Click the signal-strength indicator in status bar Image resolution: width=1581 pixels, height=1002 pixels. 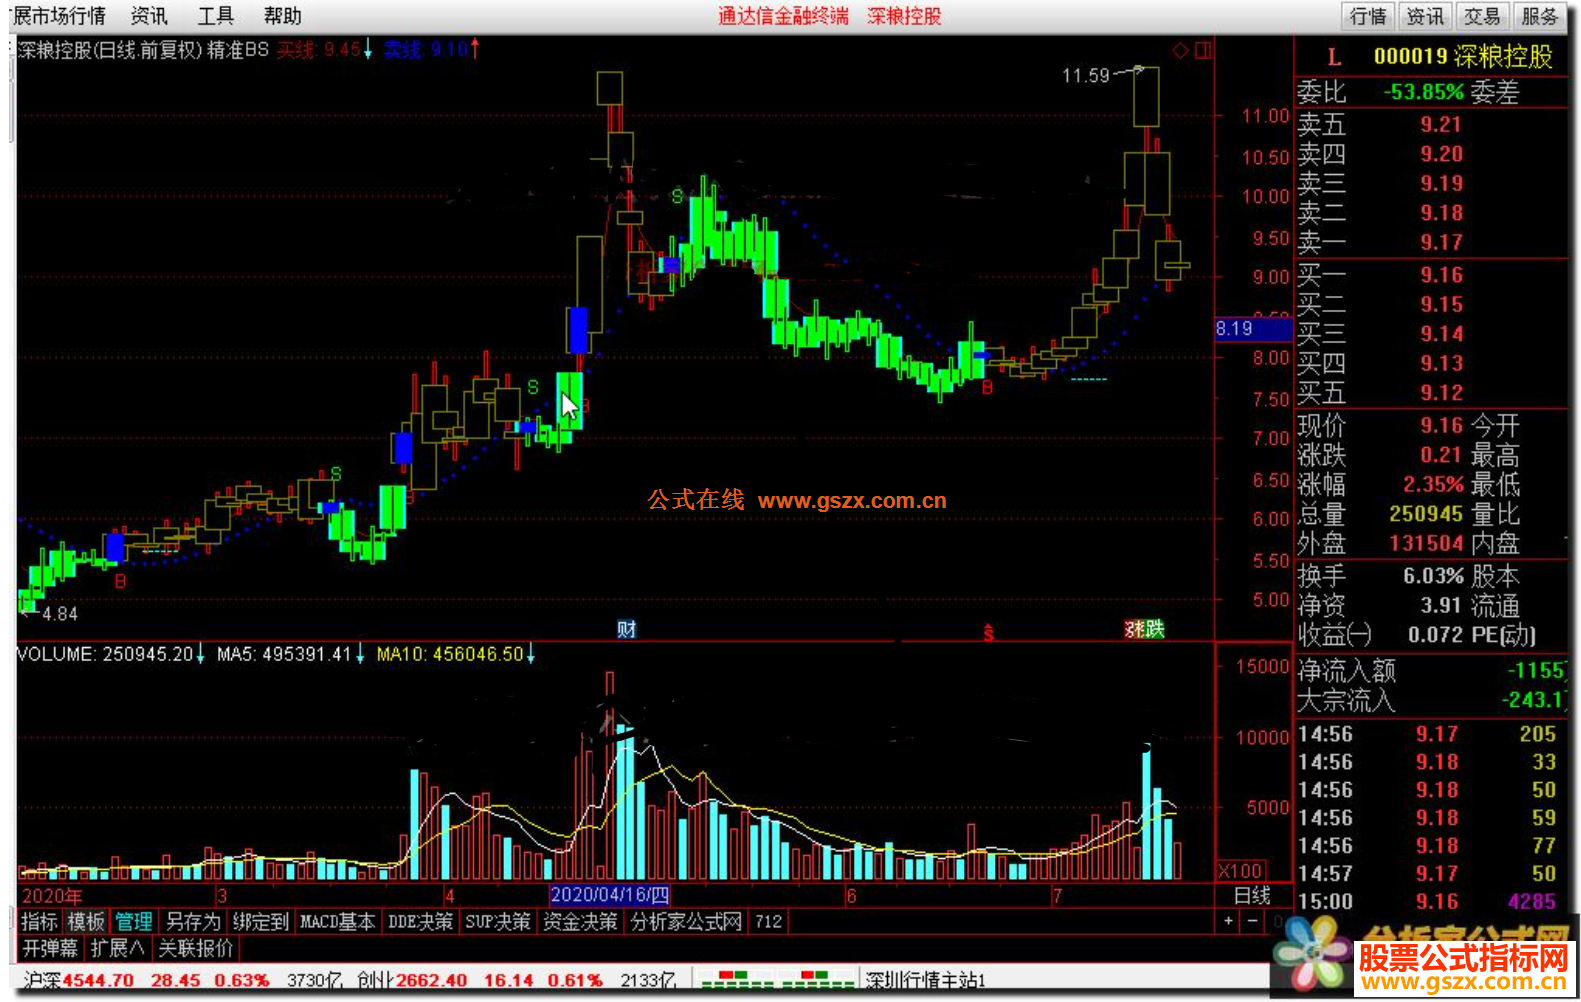(x=776, y=979)
